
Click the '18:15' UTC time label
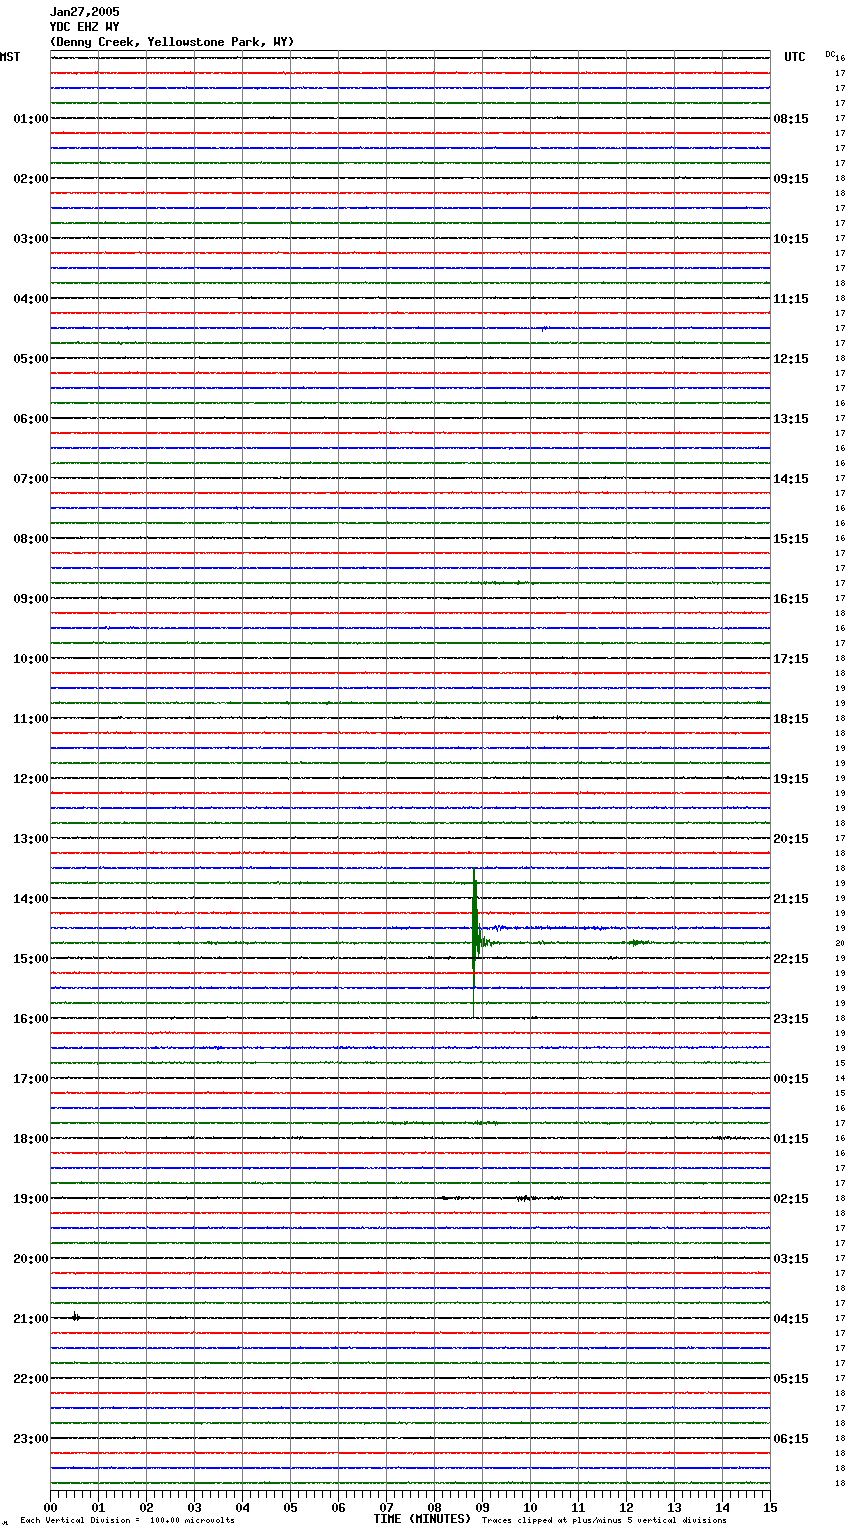pos(791,719)
